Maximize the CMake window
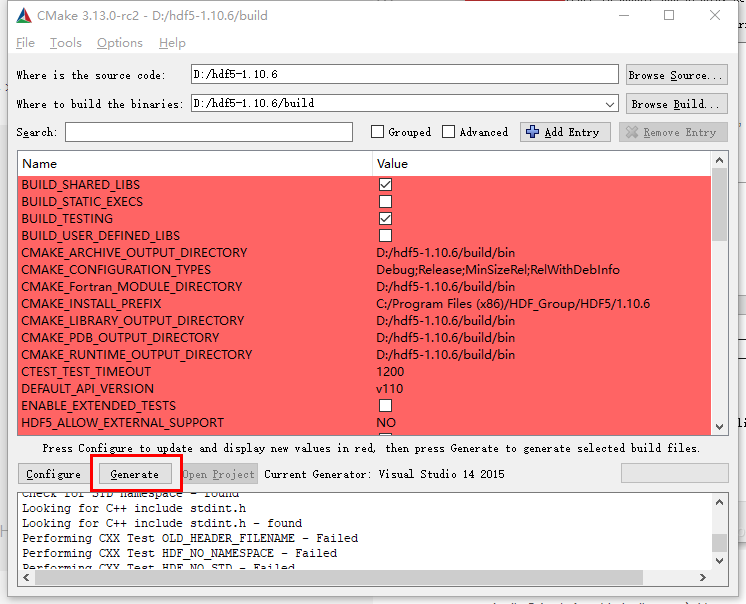 point(669,15)
